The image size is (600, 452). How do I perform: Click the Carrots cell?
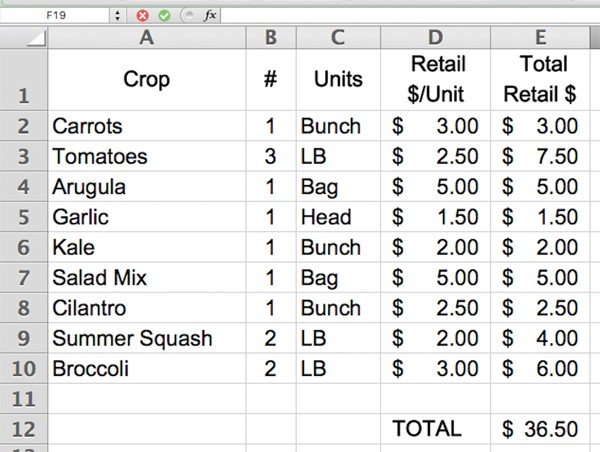pos(147,127)
